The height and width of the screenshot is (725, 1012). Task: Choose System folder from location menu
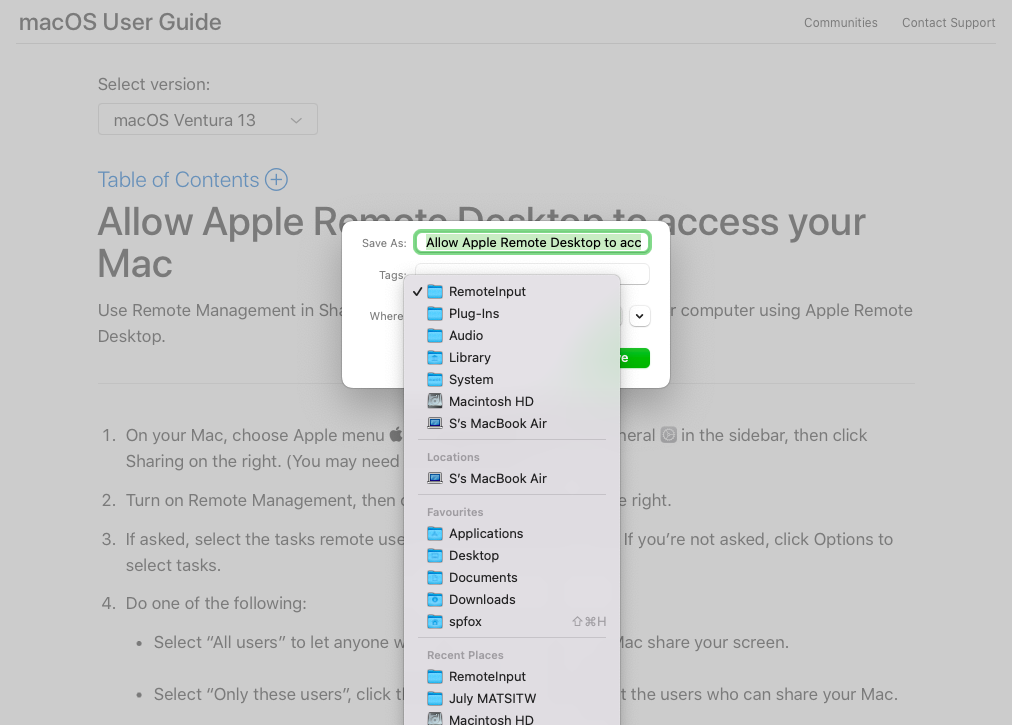click(x=512, y=380)
